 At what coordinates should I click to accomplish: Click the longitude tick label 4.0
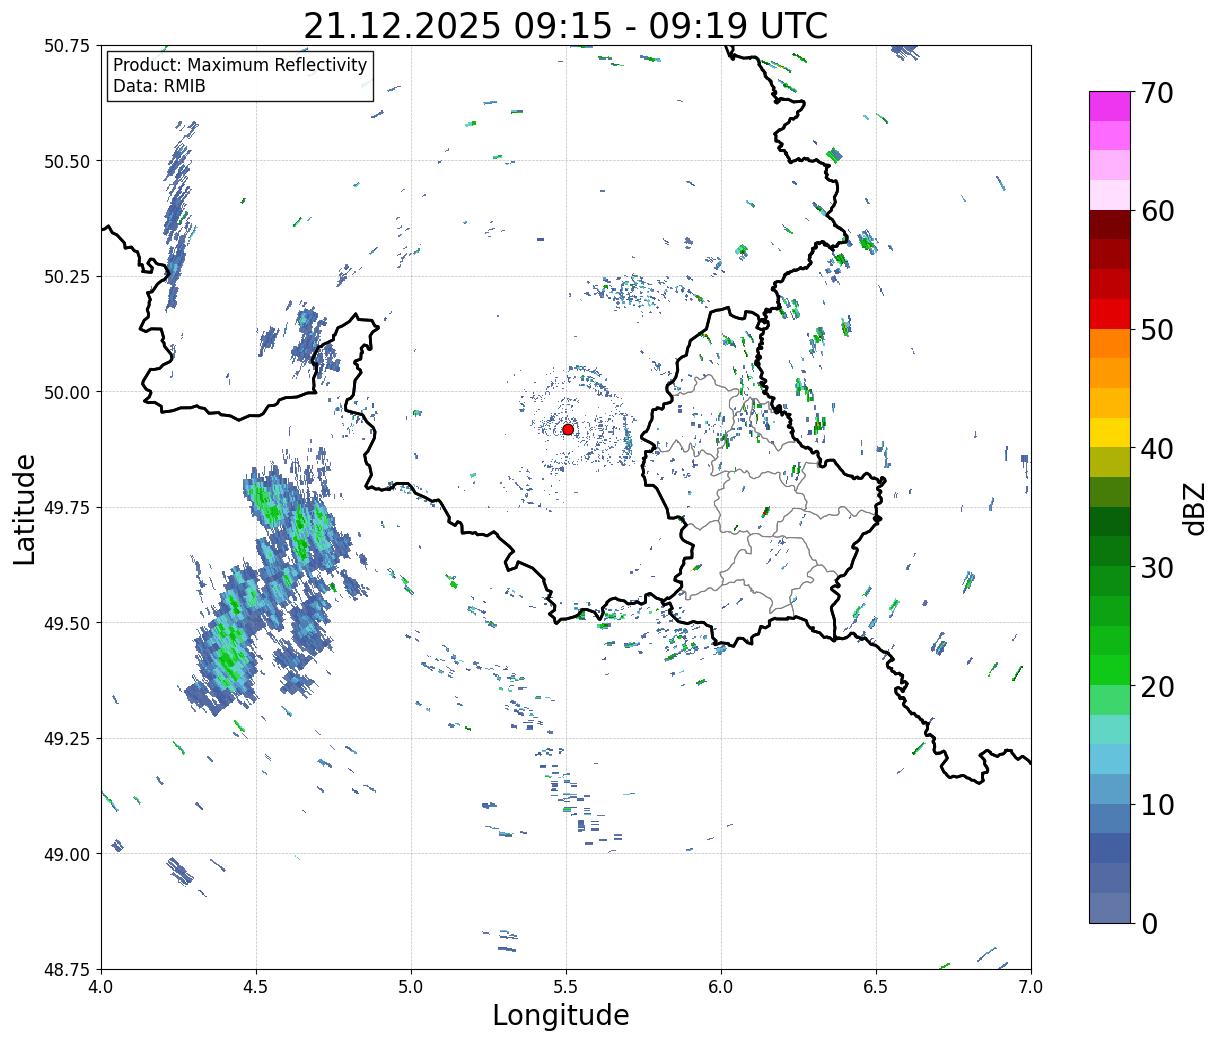[x=101, y=986]
